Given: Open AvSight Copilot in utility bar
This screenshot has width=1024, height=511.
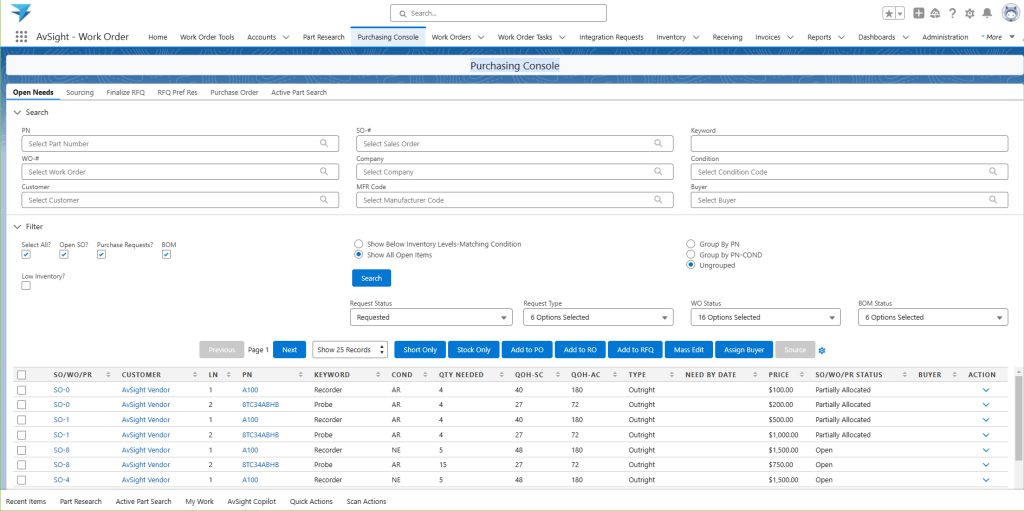Looking at the screenshot, I should (x=251, y=502).
